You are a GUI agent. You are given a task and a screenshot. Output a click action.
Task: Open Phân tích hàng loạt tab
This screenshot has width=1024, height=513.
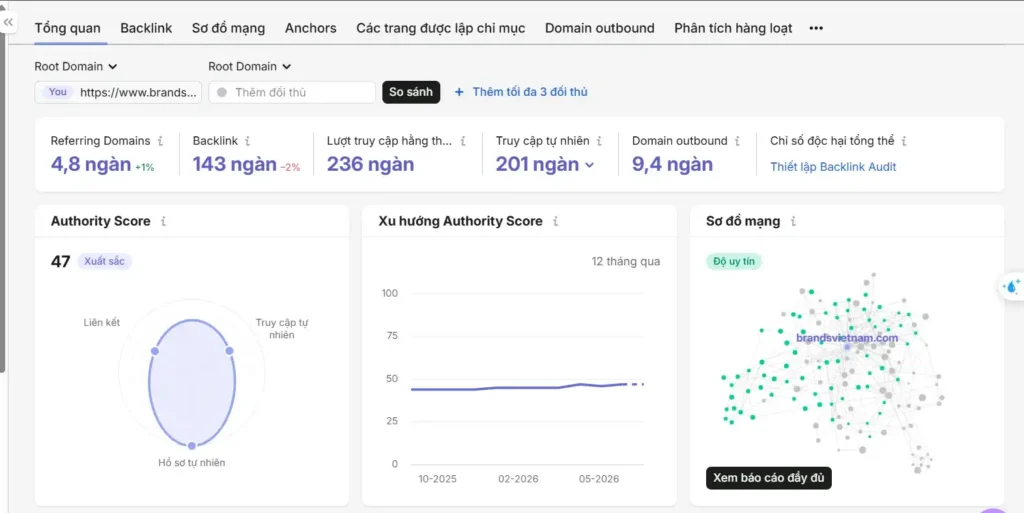tap(733, 28)
